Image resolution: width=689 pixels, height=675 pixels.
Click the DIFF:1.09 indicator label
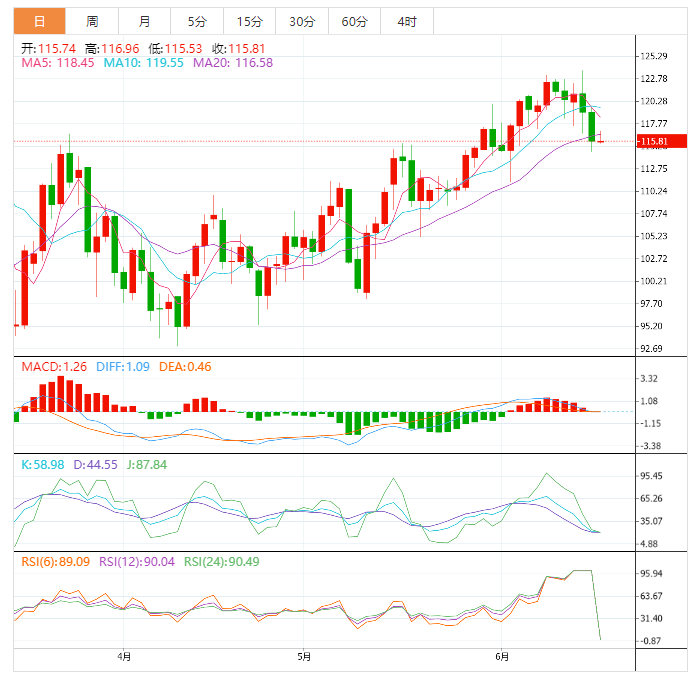point(123,367)
